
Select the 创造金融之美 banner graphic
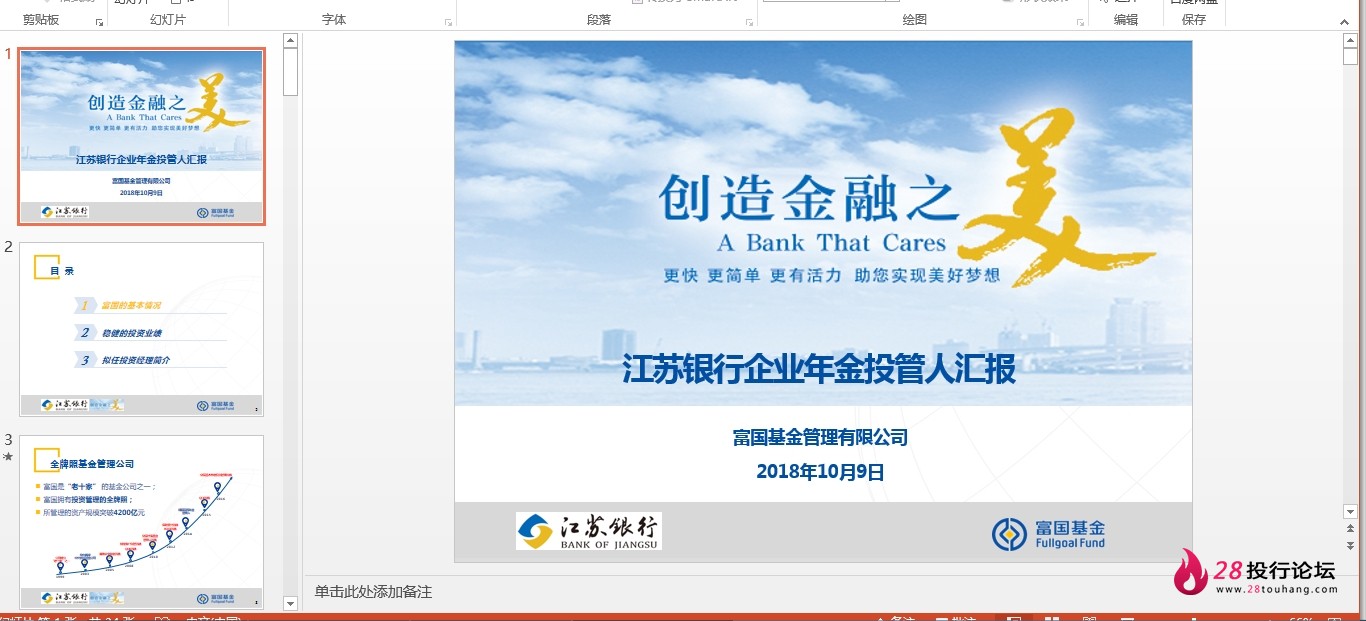click(823, 223)
